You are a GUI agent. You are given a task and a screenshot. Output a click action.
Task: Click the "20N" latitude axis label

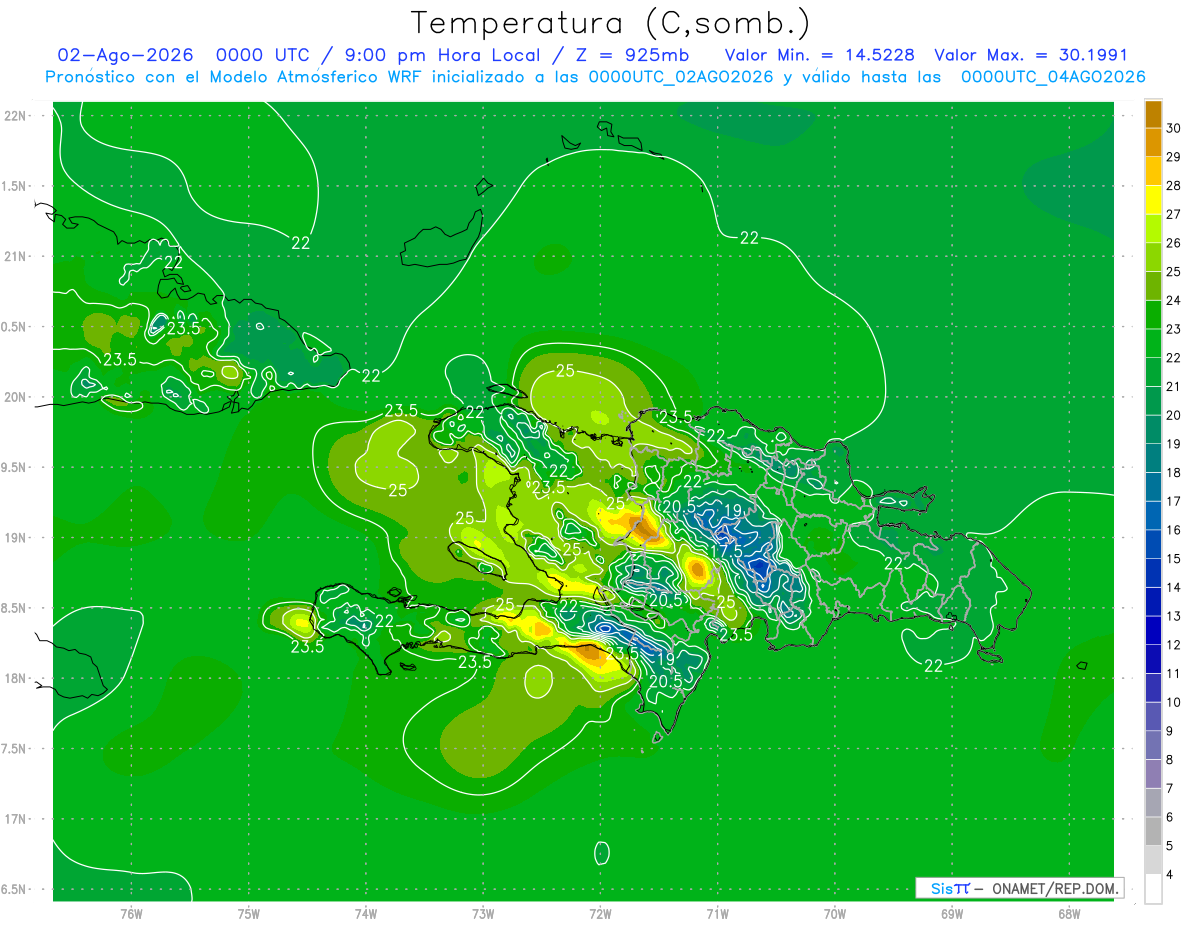pos(16,397)
